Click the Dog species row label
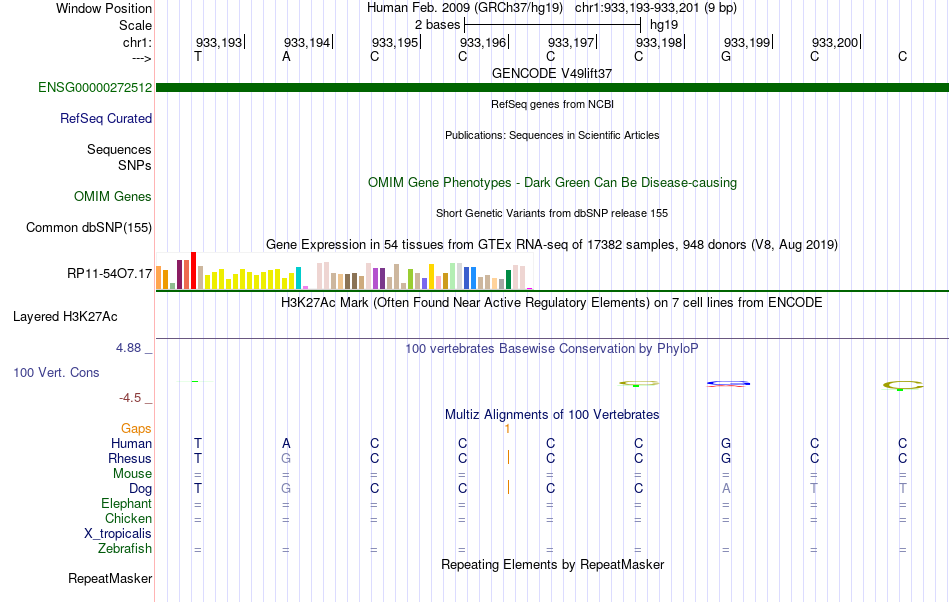The image size is (950, 602). 141,488
